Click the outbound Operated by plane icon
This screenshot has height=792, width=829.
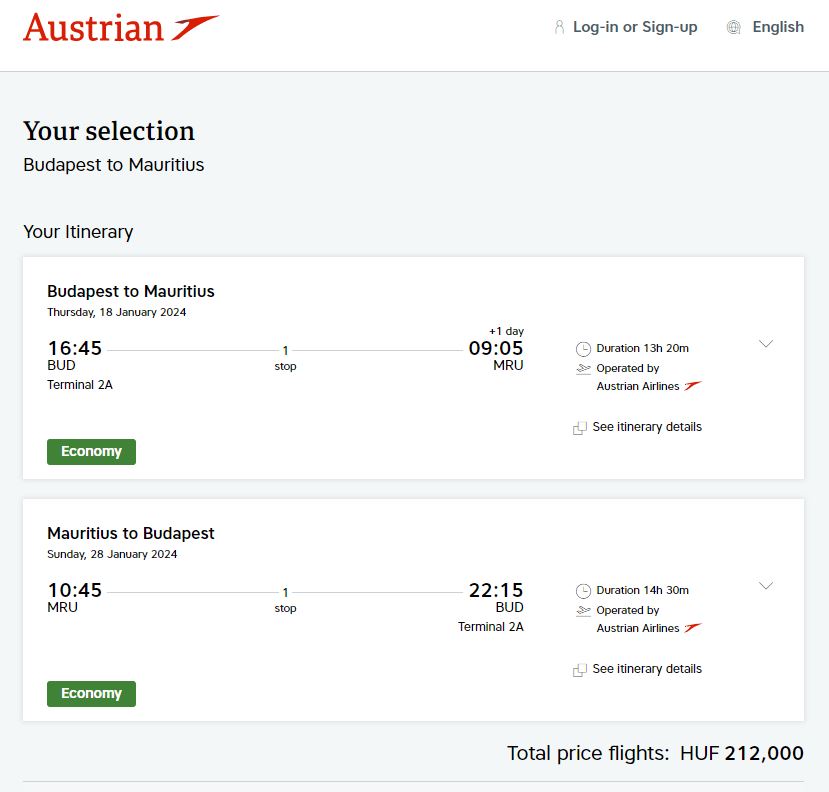point(583,369)
